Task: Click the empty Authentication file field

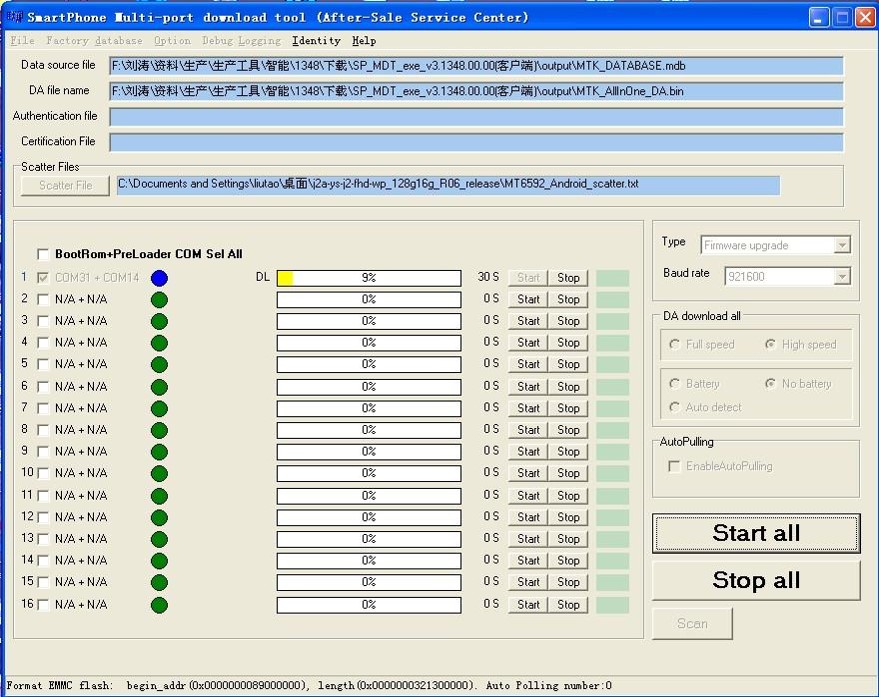Action: tap(476, 117)
